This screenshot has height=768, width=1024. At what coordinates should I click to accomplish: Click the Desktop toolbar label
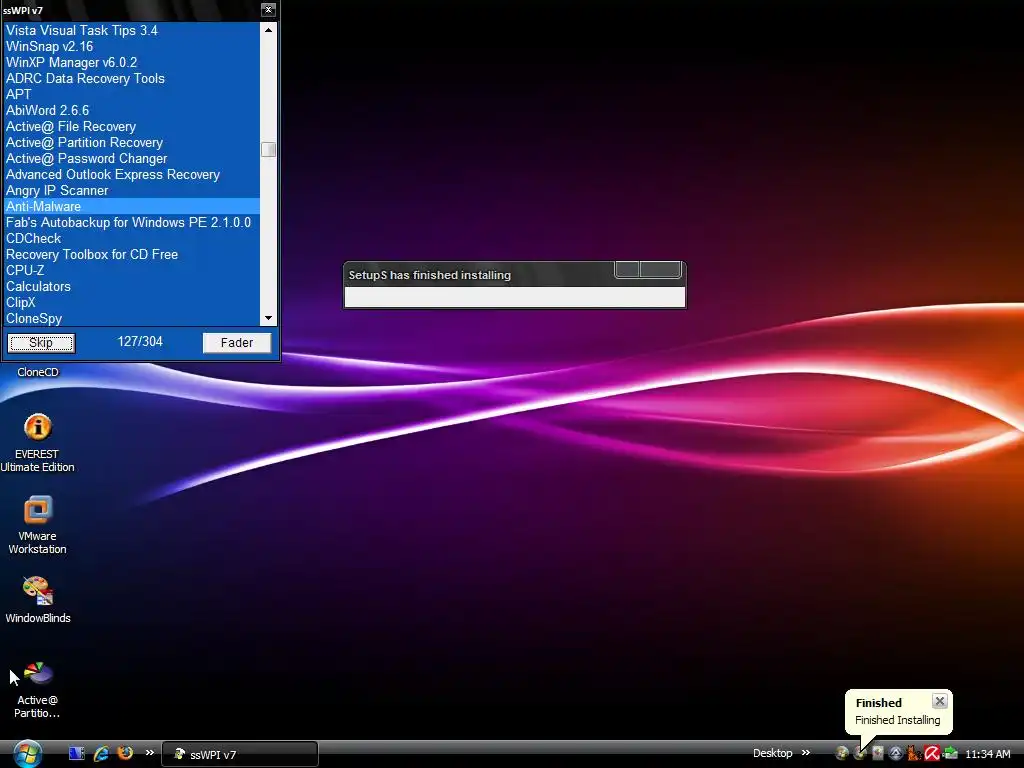772,753
